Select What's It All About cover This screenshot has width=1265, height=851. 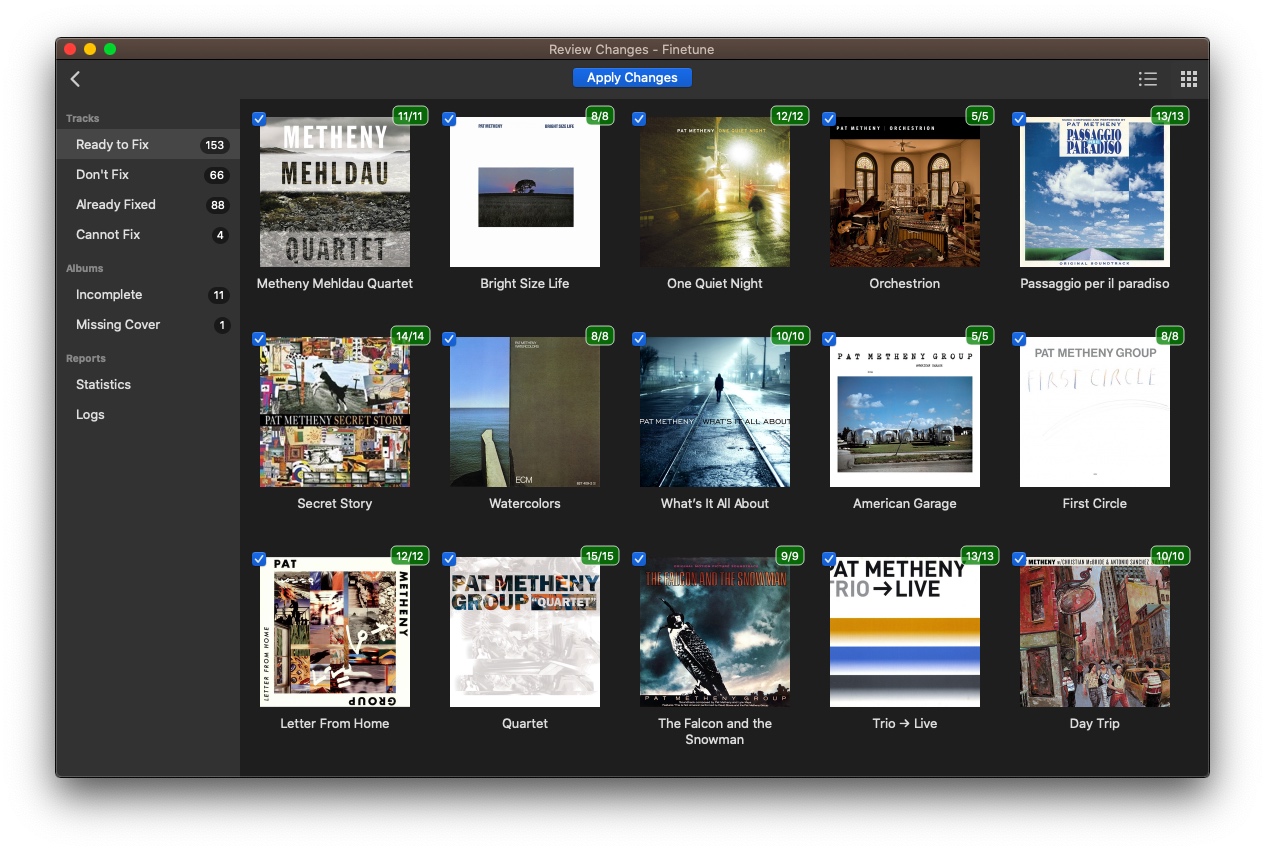pyautogui.click(x=715, y=412)
